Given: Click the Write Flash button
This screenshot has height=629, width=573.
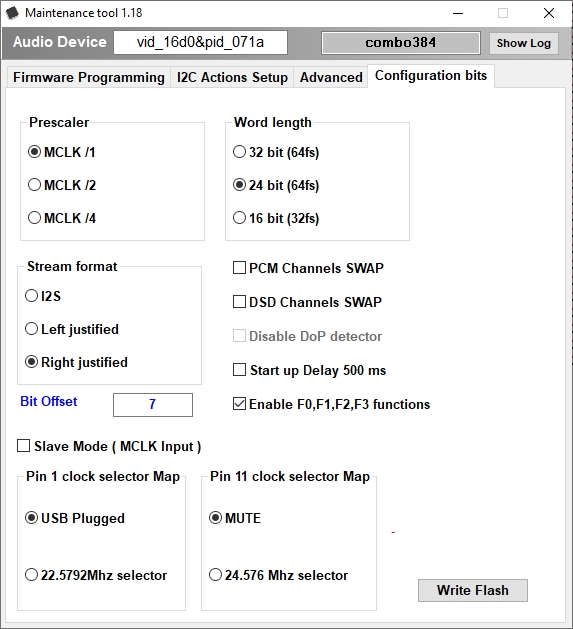Looking at the screenshot, I should click(473, 590).
